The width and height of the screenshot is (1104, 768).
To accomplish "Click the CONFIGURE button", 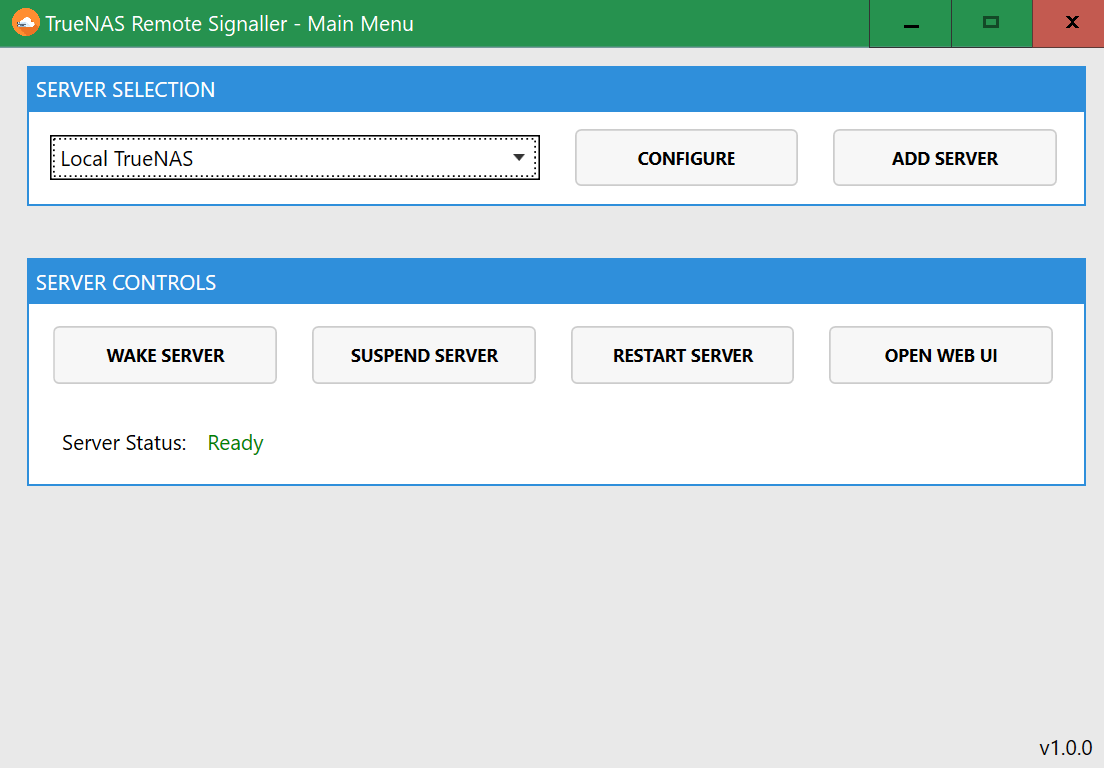I will [x=686, y=158].
